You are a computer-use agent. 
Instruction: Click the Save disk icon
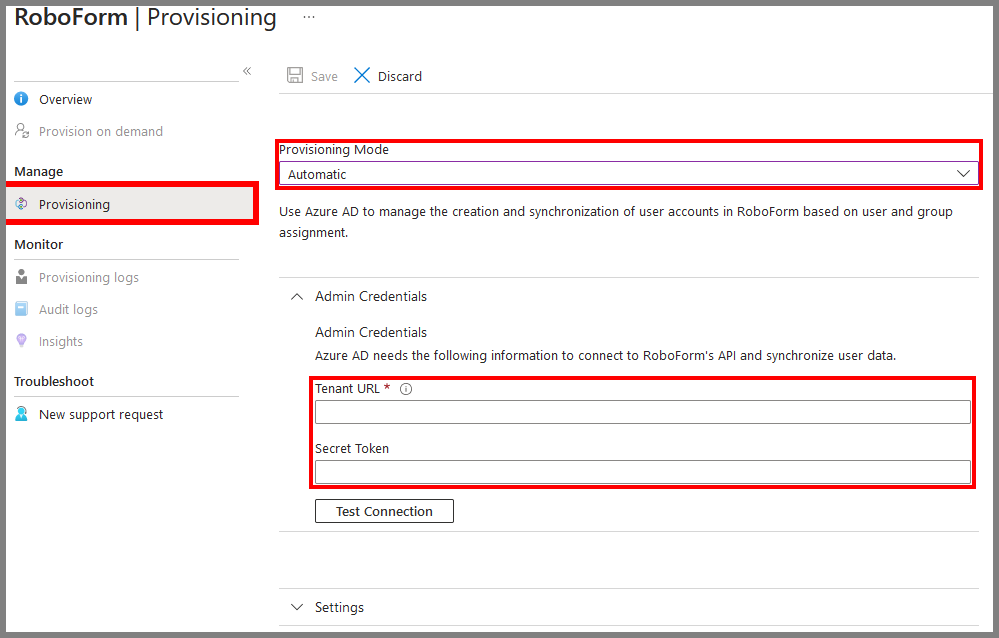[295, 76]
